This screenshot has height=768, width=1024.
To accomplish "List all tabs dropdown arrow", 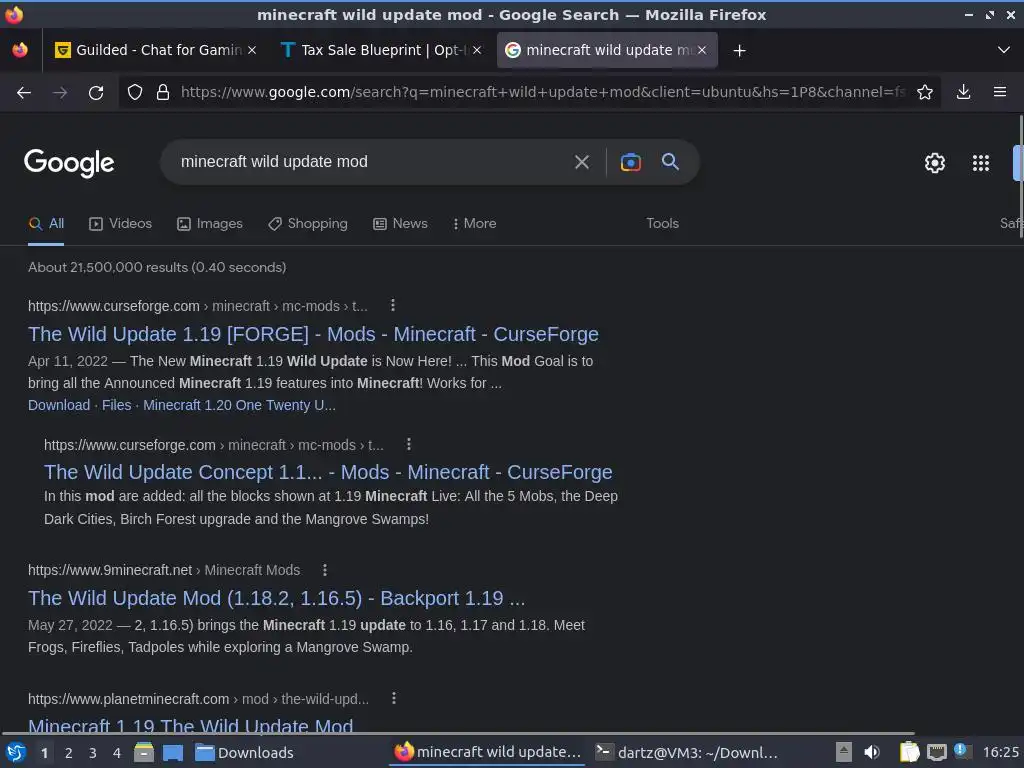I will [1004, 50].
